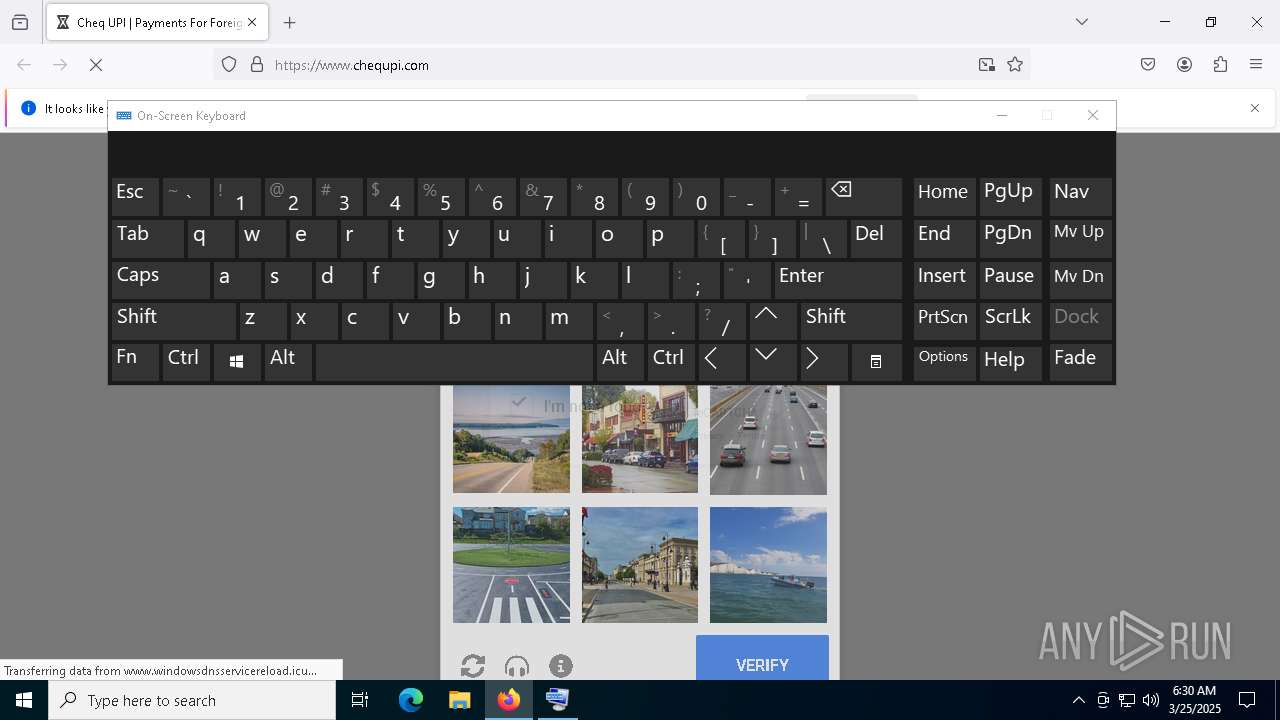Show site security shield information

tap(229, 65)
